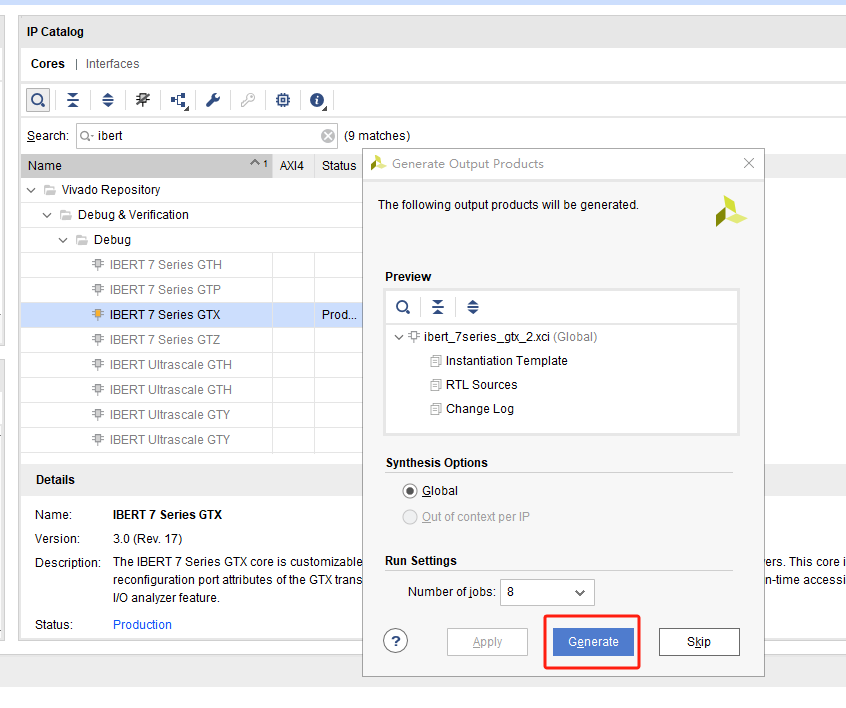Screen dimensions: 846x708
Task: Sort by the Name column header
Action: [146, 166]
